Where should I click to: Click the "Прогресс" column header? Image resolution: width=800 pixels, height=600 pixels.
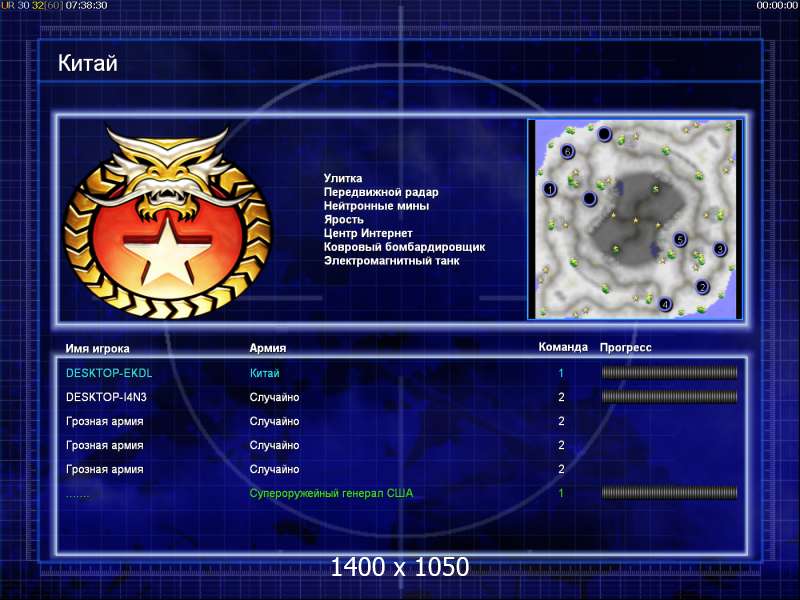point(626,347)
